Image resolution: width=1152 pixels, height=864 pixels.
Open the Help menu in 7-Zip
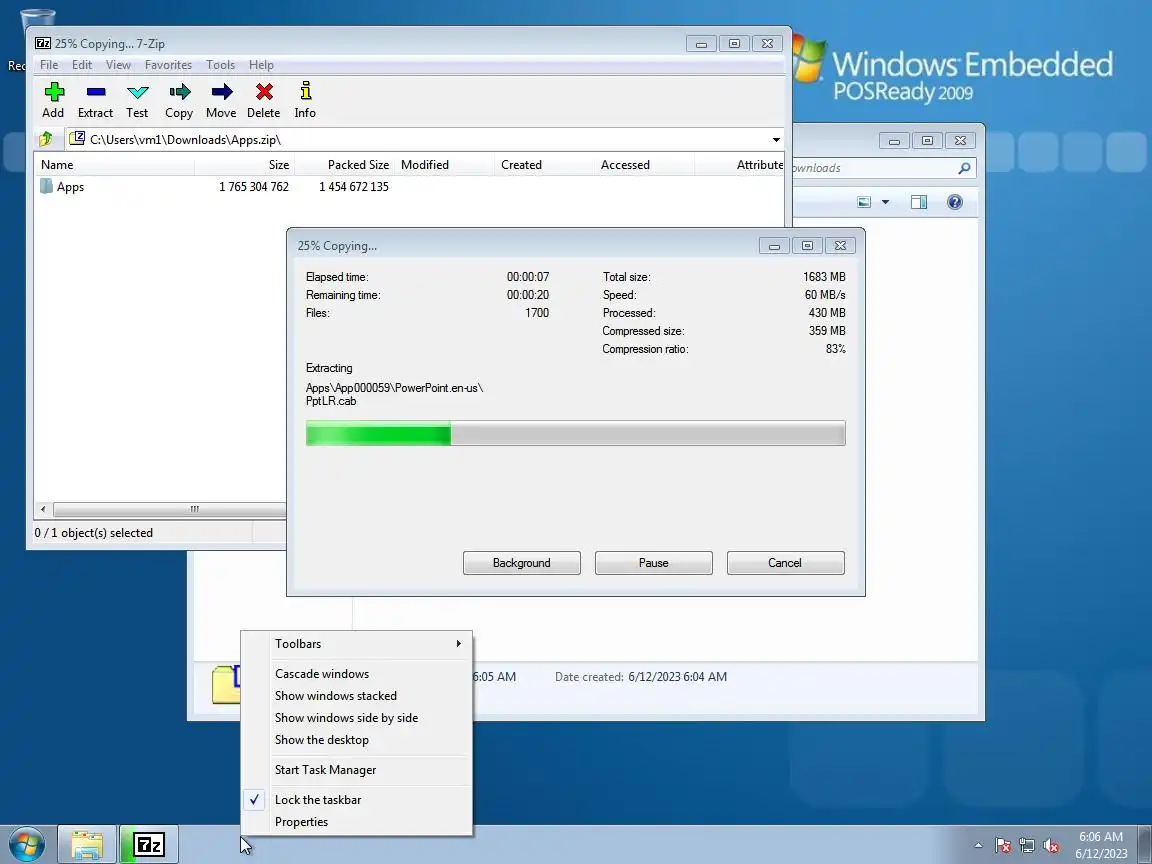click(261, 65)
